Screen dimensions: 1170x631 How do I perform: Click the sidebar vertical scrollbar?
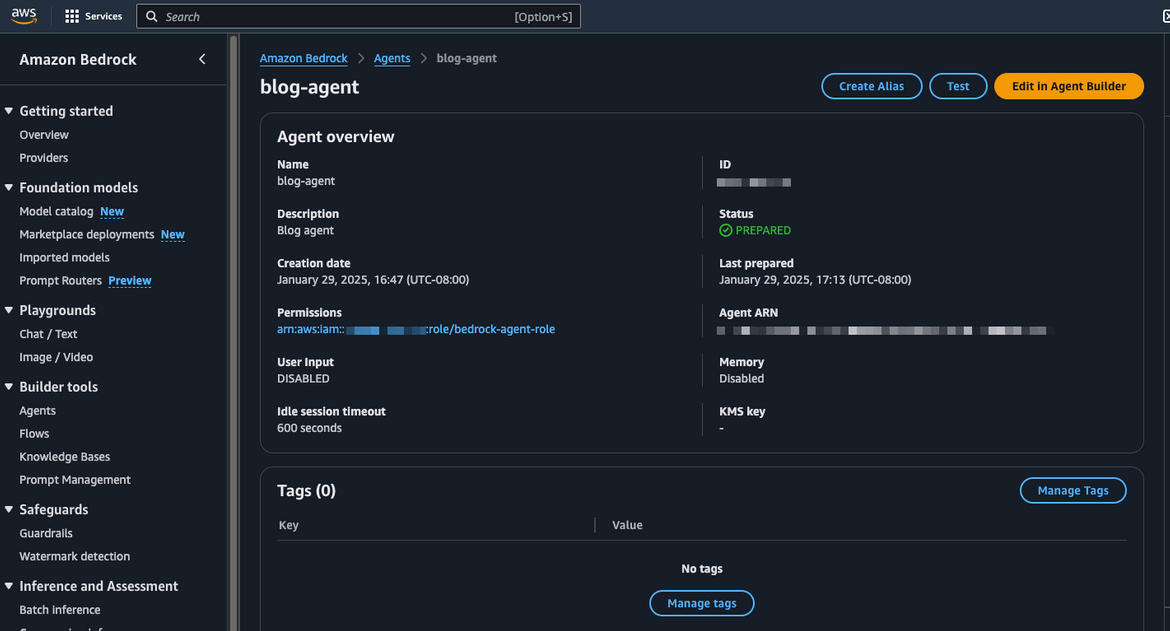tap(234, 332)
